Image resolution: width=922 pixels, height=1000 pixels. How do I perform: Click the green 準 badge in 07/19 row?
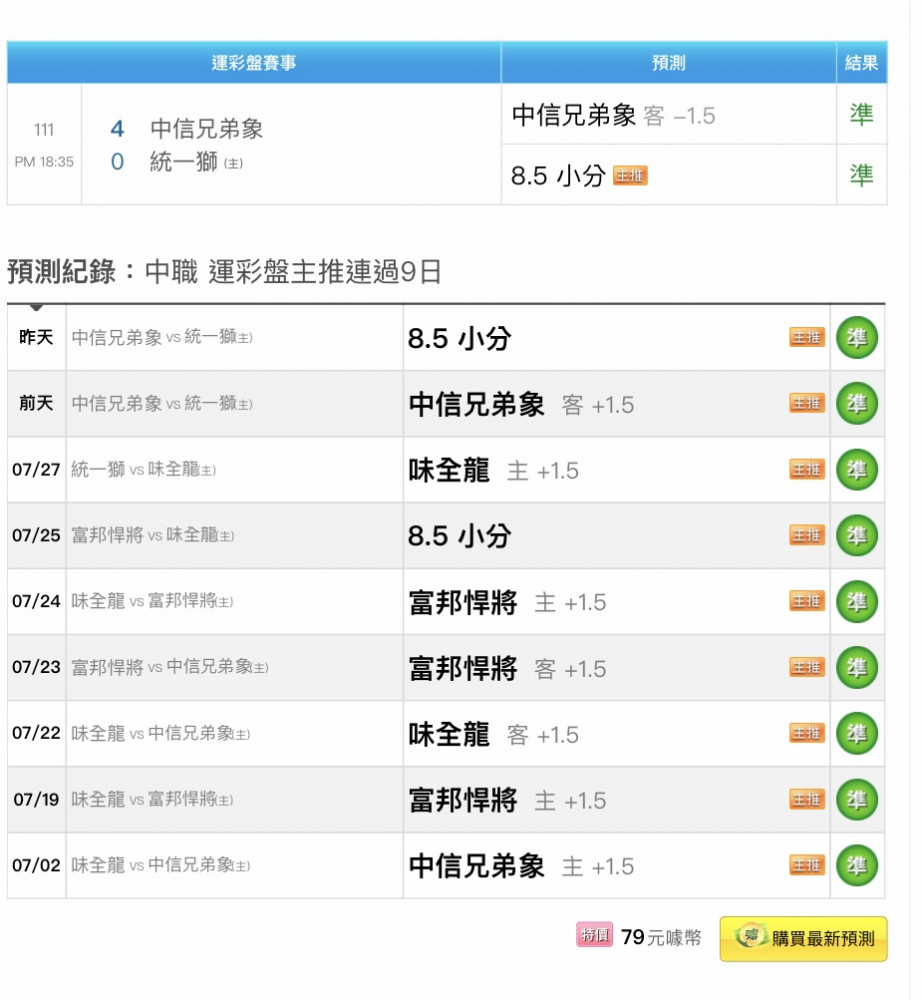click(857, 799)
